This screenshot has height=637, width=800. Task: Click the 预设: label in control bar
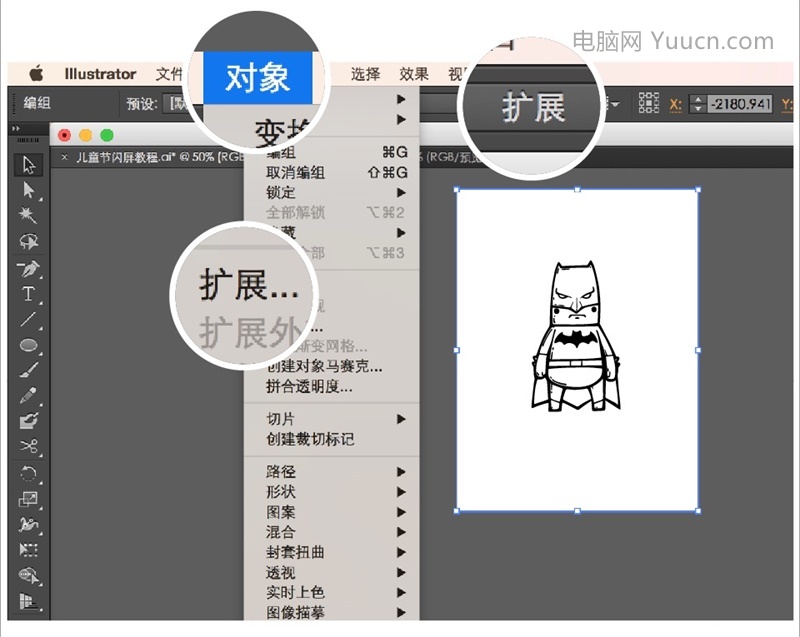click(x=142, y=104)
